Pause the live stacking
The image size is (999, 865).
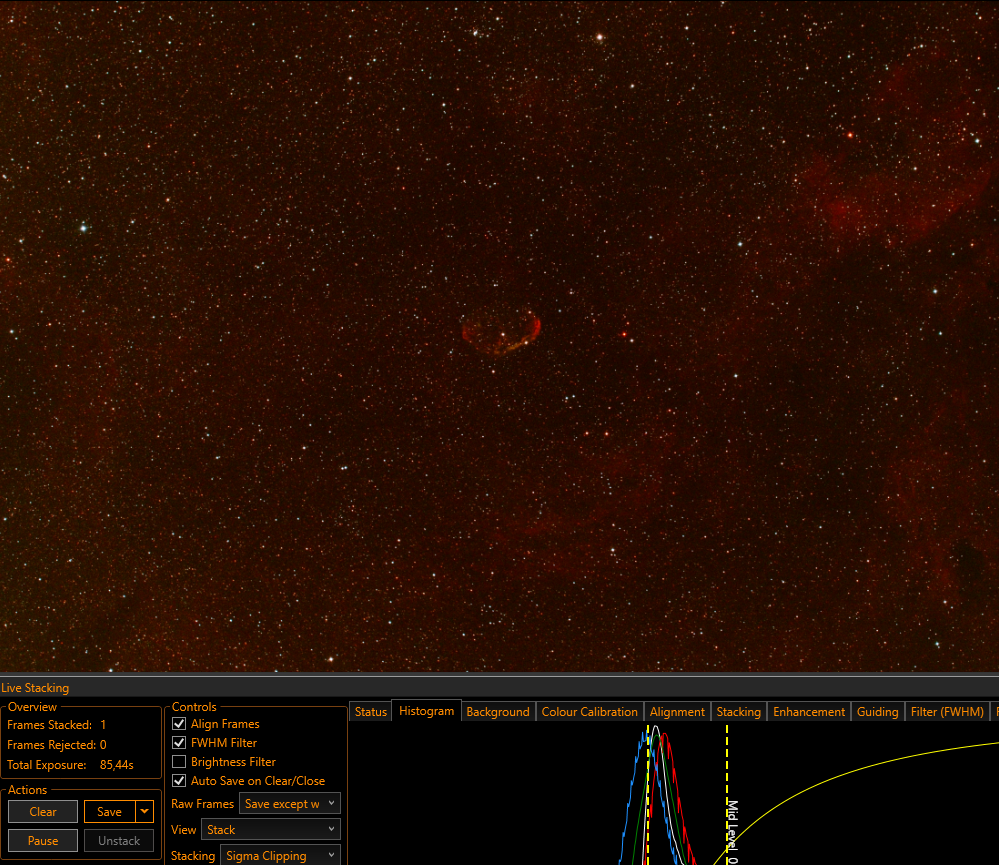43,841
